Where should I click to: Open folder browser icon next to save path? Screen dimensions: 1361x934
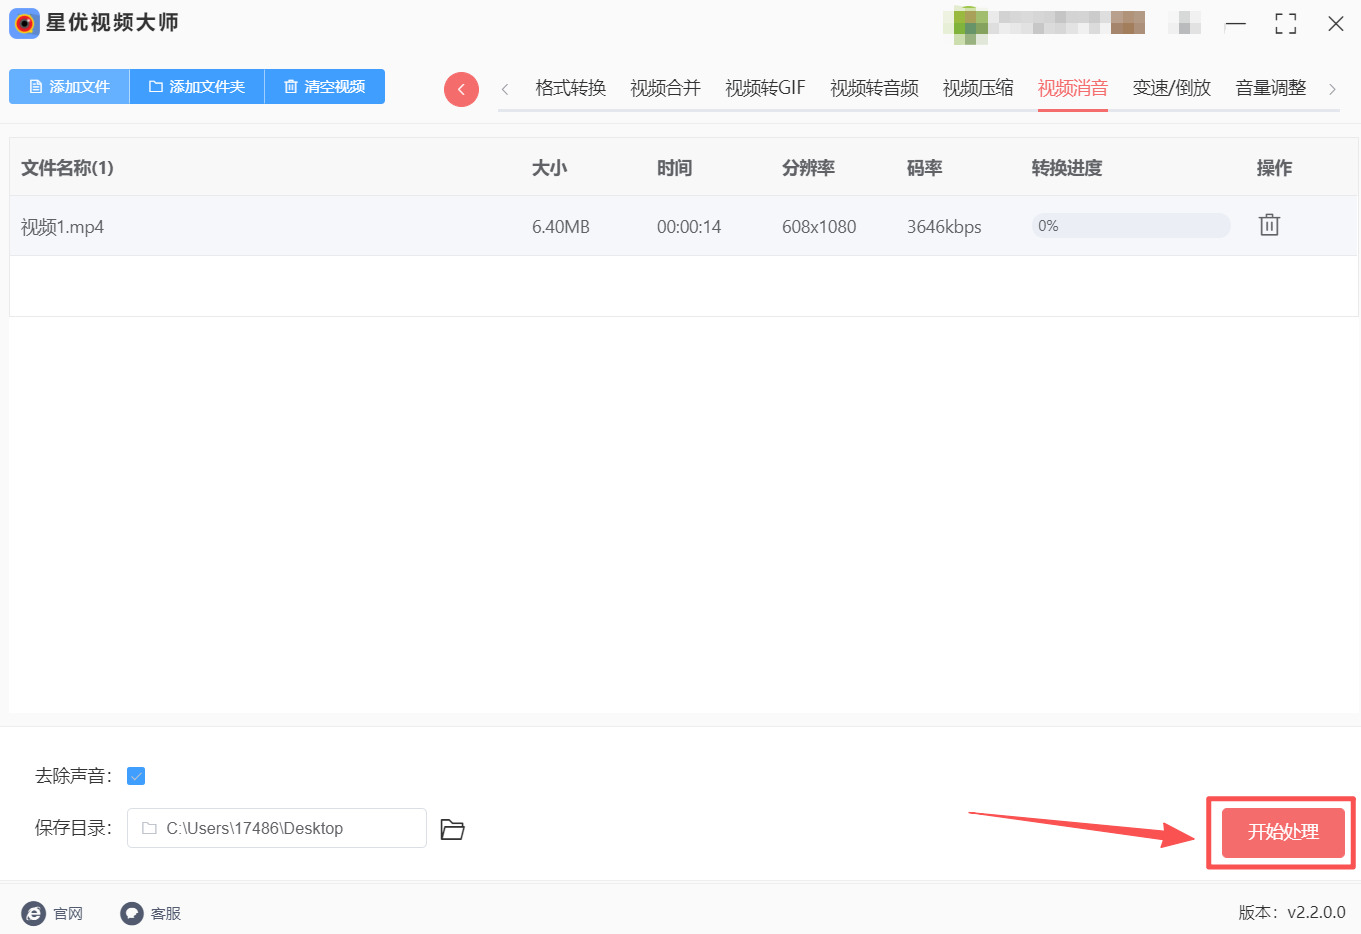coord(453,829)
